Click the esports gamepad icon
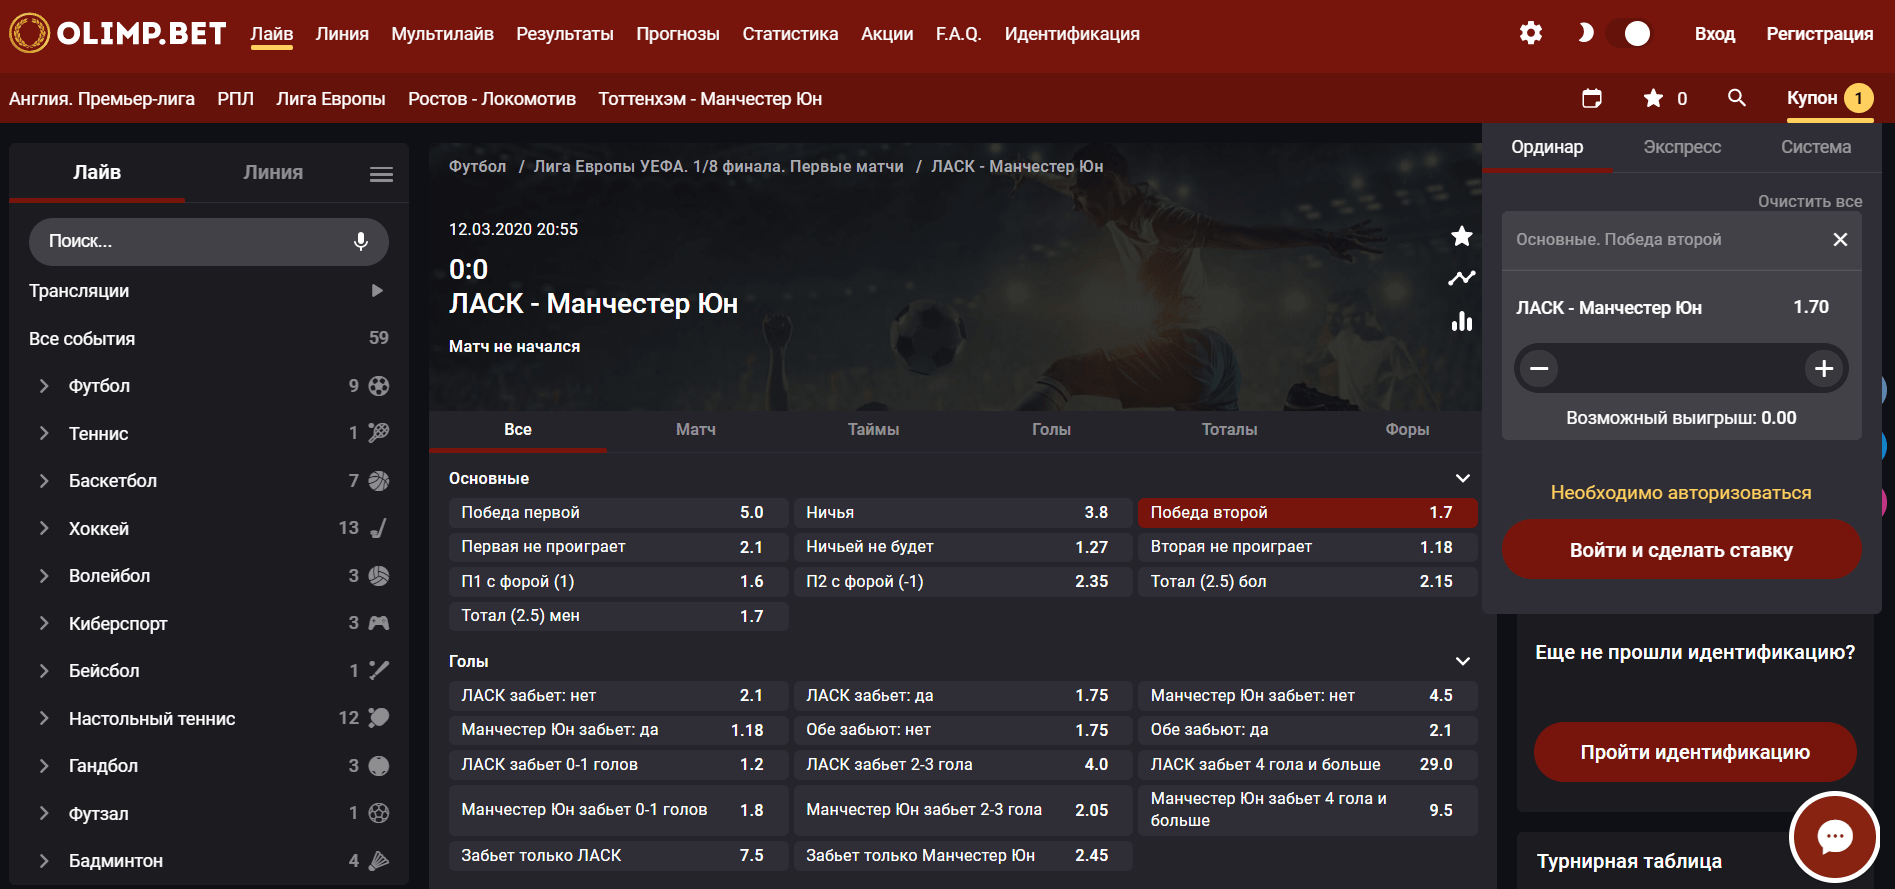Screen dimensions: 1895x889 click(379, 623)
